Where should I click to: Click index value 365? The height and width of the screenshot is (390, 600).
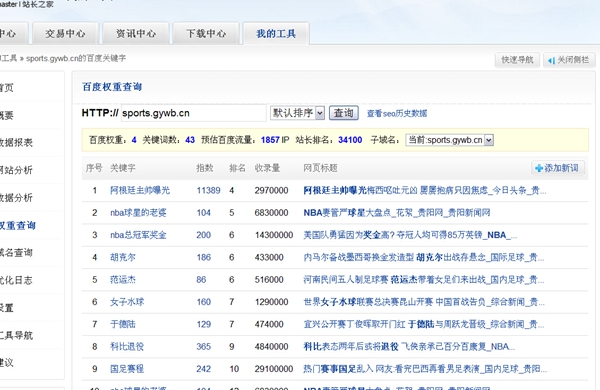point(204,346)
